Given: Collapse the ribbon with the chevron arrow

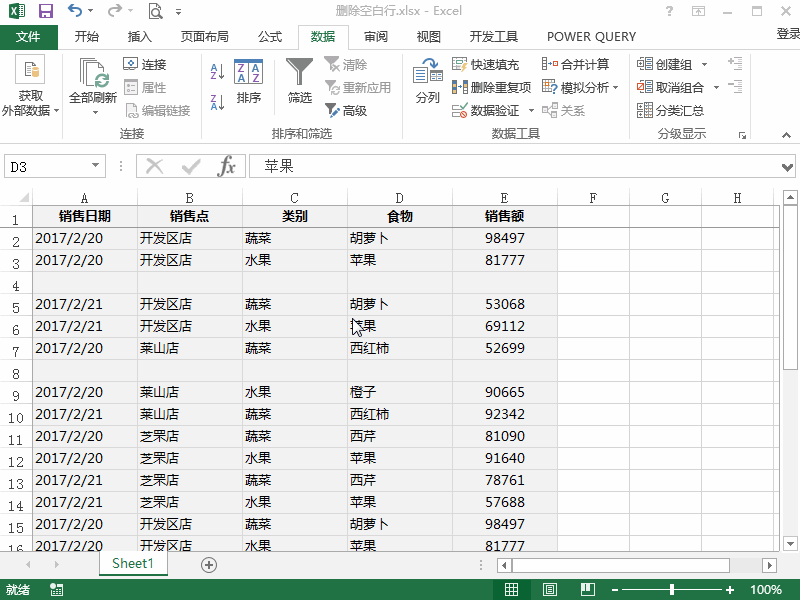Looking at the screenshot, I should (786, 135).
